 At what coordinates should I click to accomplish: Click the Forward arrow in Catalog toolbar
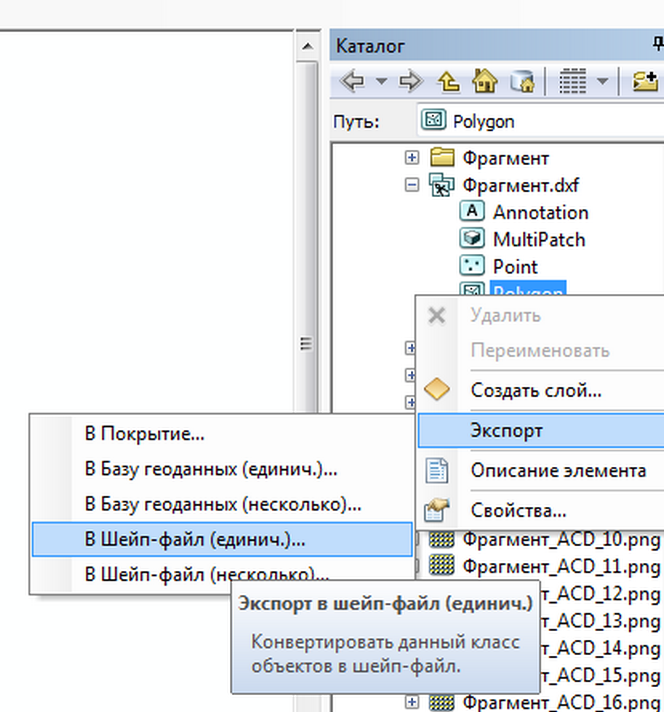pyautogui.click(x=411, y=81)
